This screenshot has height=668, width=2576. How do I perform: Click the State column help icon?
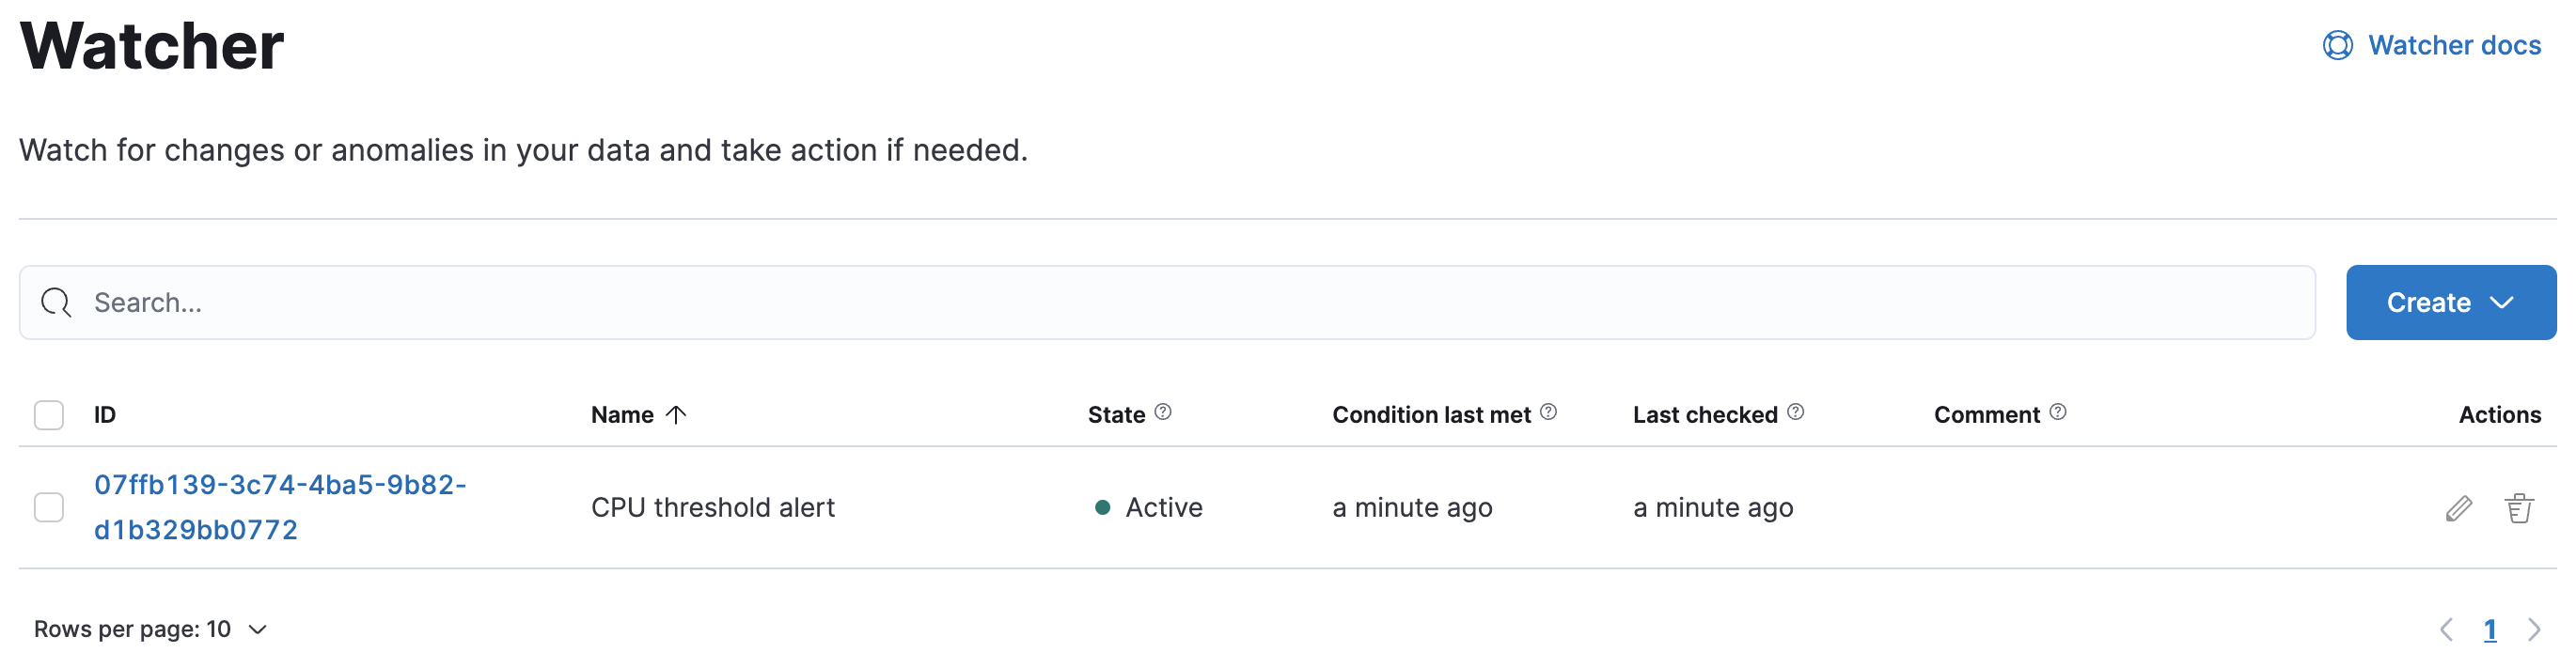[x=1162, y=412]
